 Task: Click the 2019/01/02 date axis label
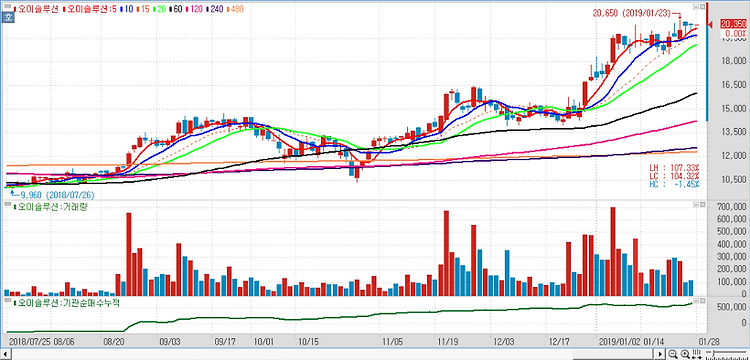click(x=618, y=342)
